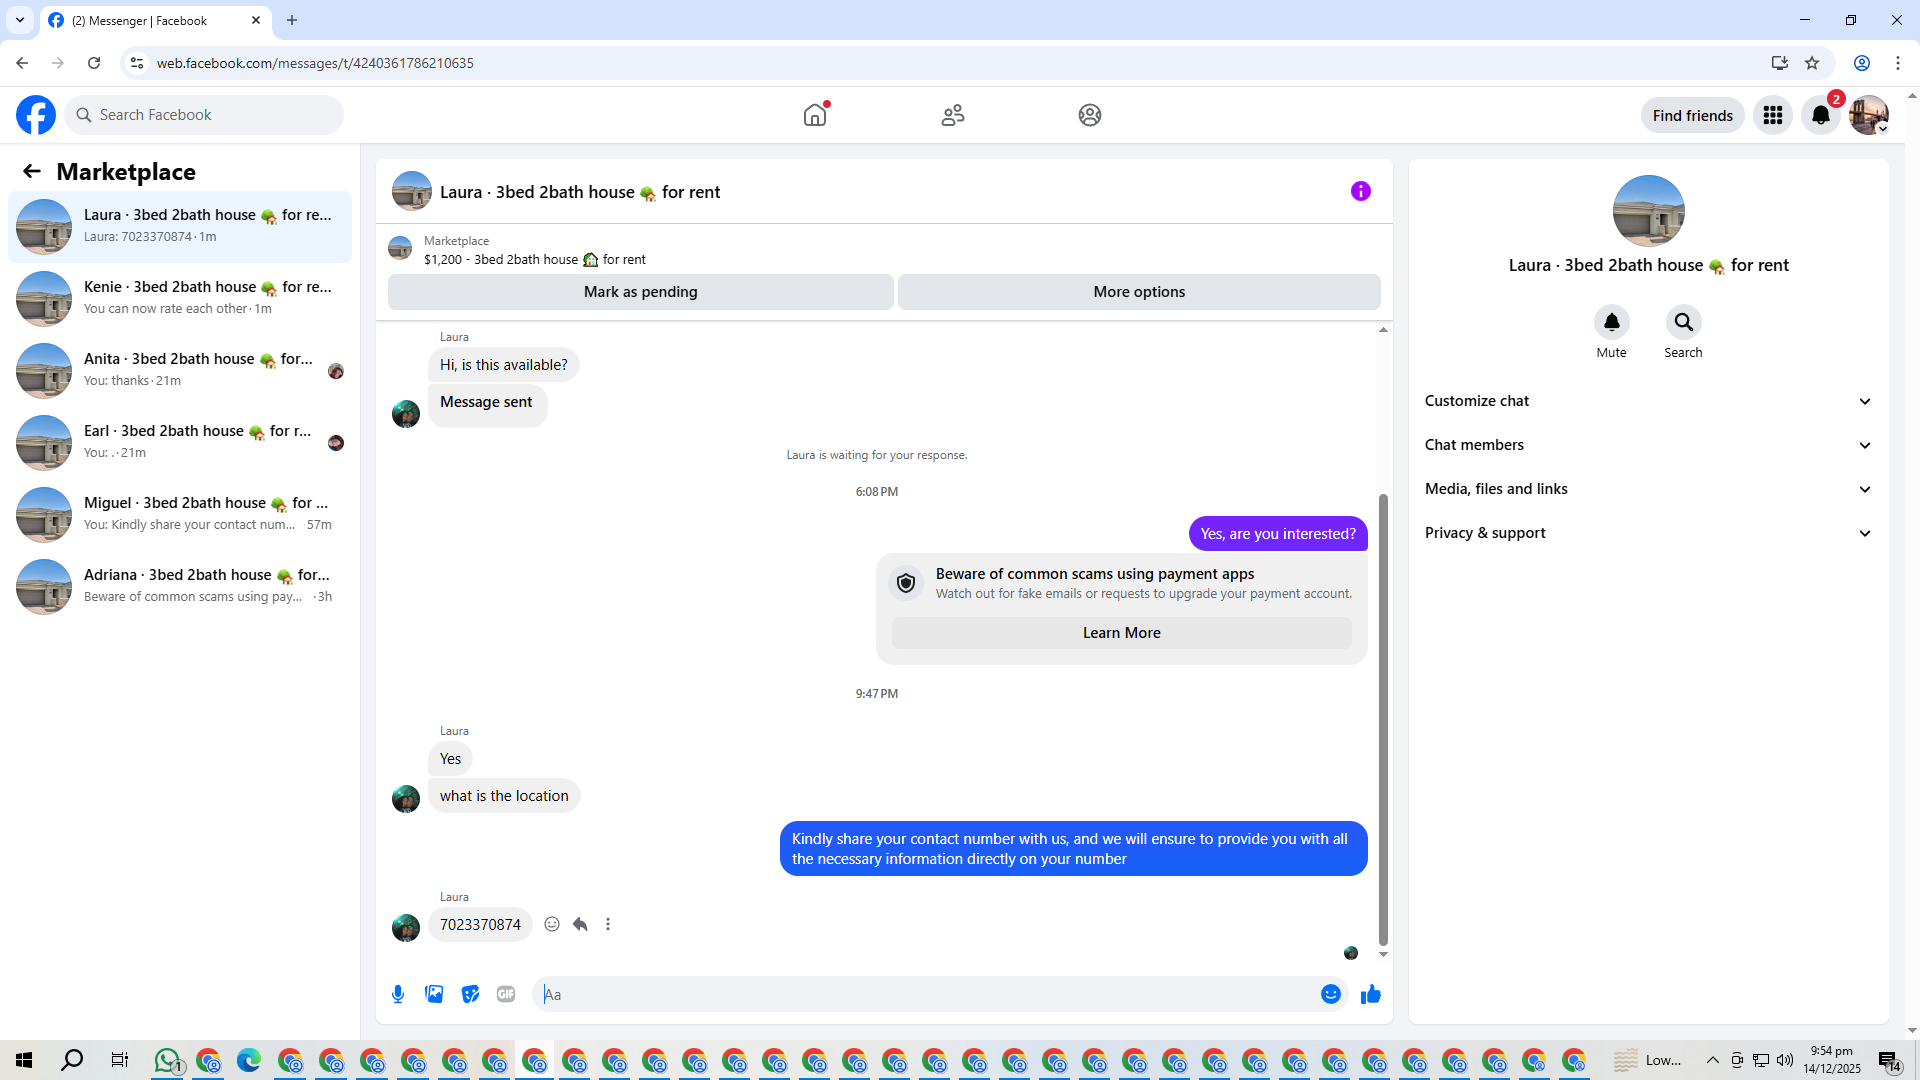
Task: Open the Friends tab in top navigation
Action: tap(952, 115)
